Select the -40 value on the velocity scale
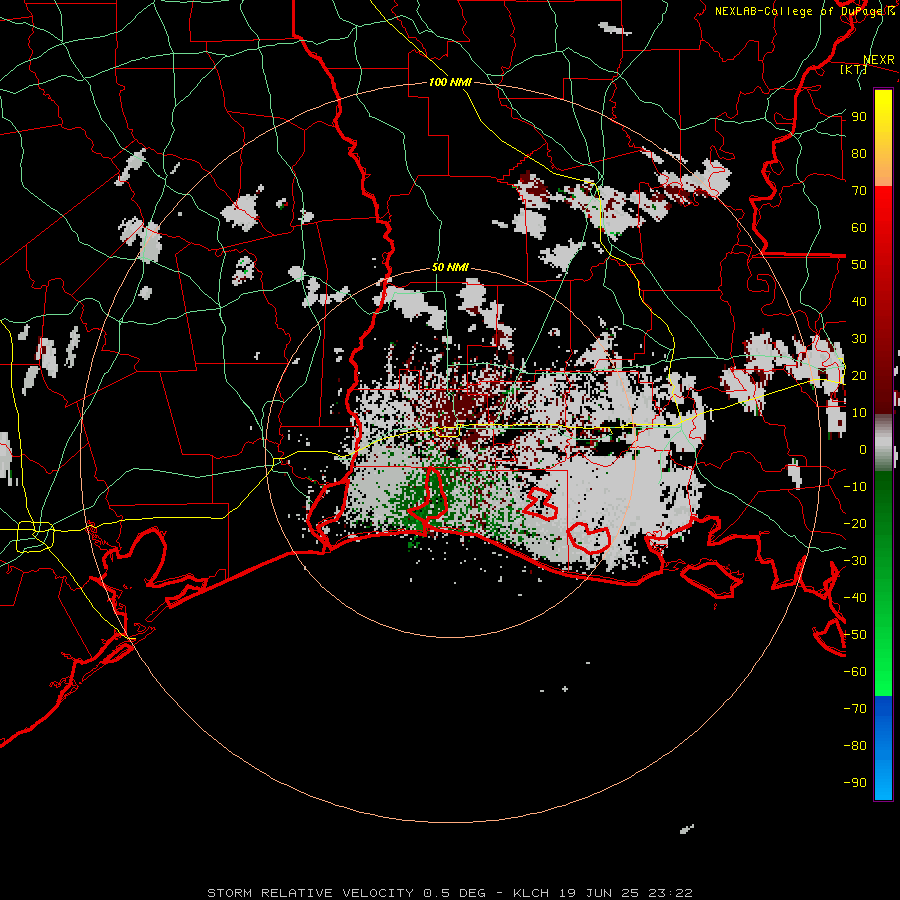This screenshot has height=900, width=900. tap(855, 598)
